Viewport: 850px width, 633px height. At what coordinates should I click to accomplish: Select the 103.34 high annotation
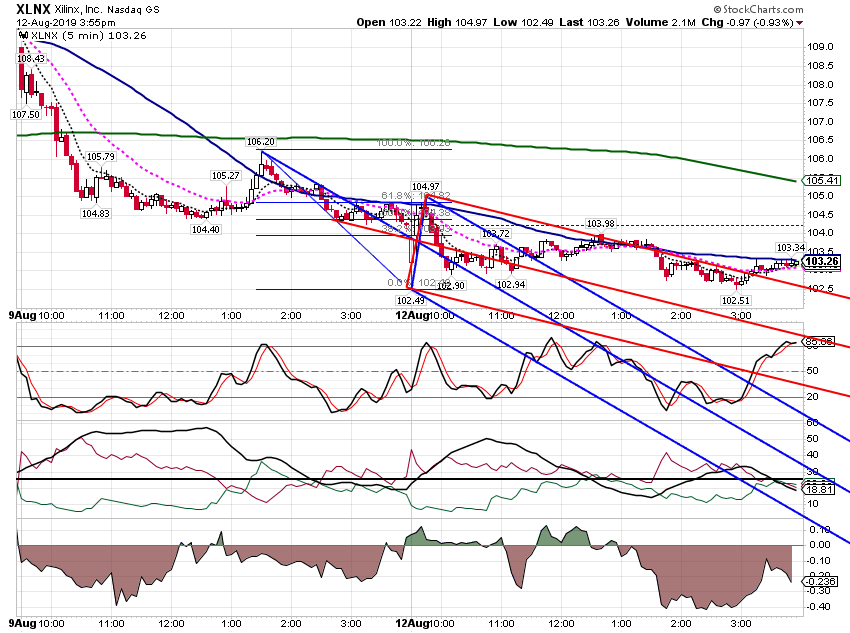pyautogui.click(x=790, y=248)
